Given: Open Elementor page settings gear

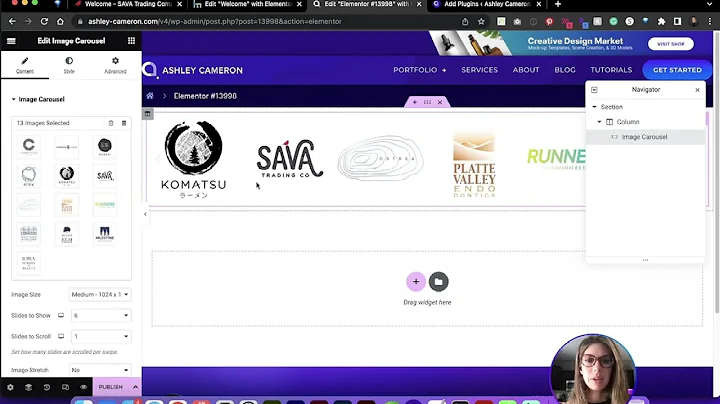Looking at the screenshot, I should (10, 387).
